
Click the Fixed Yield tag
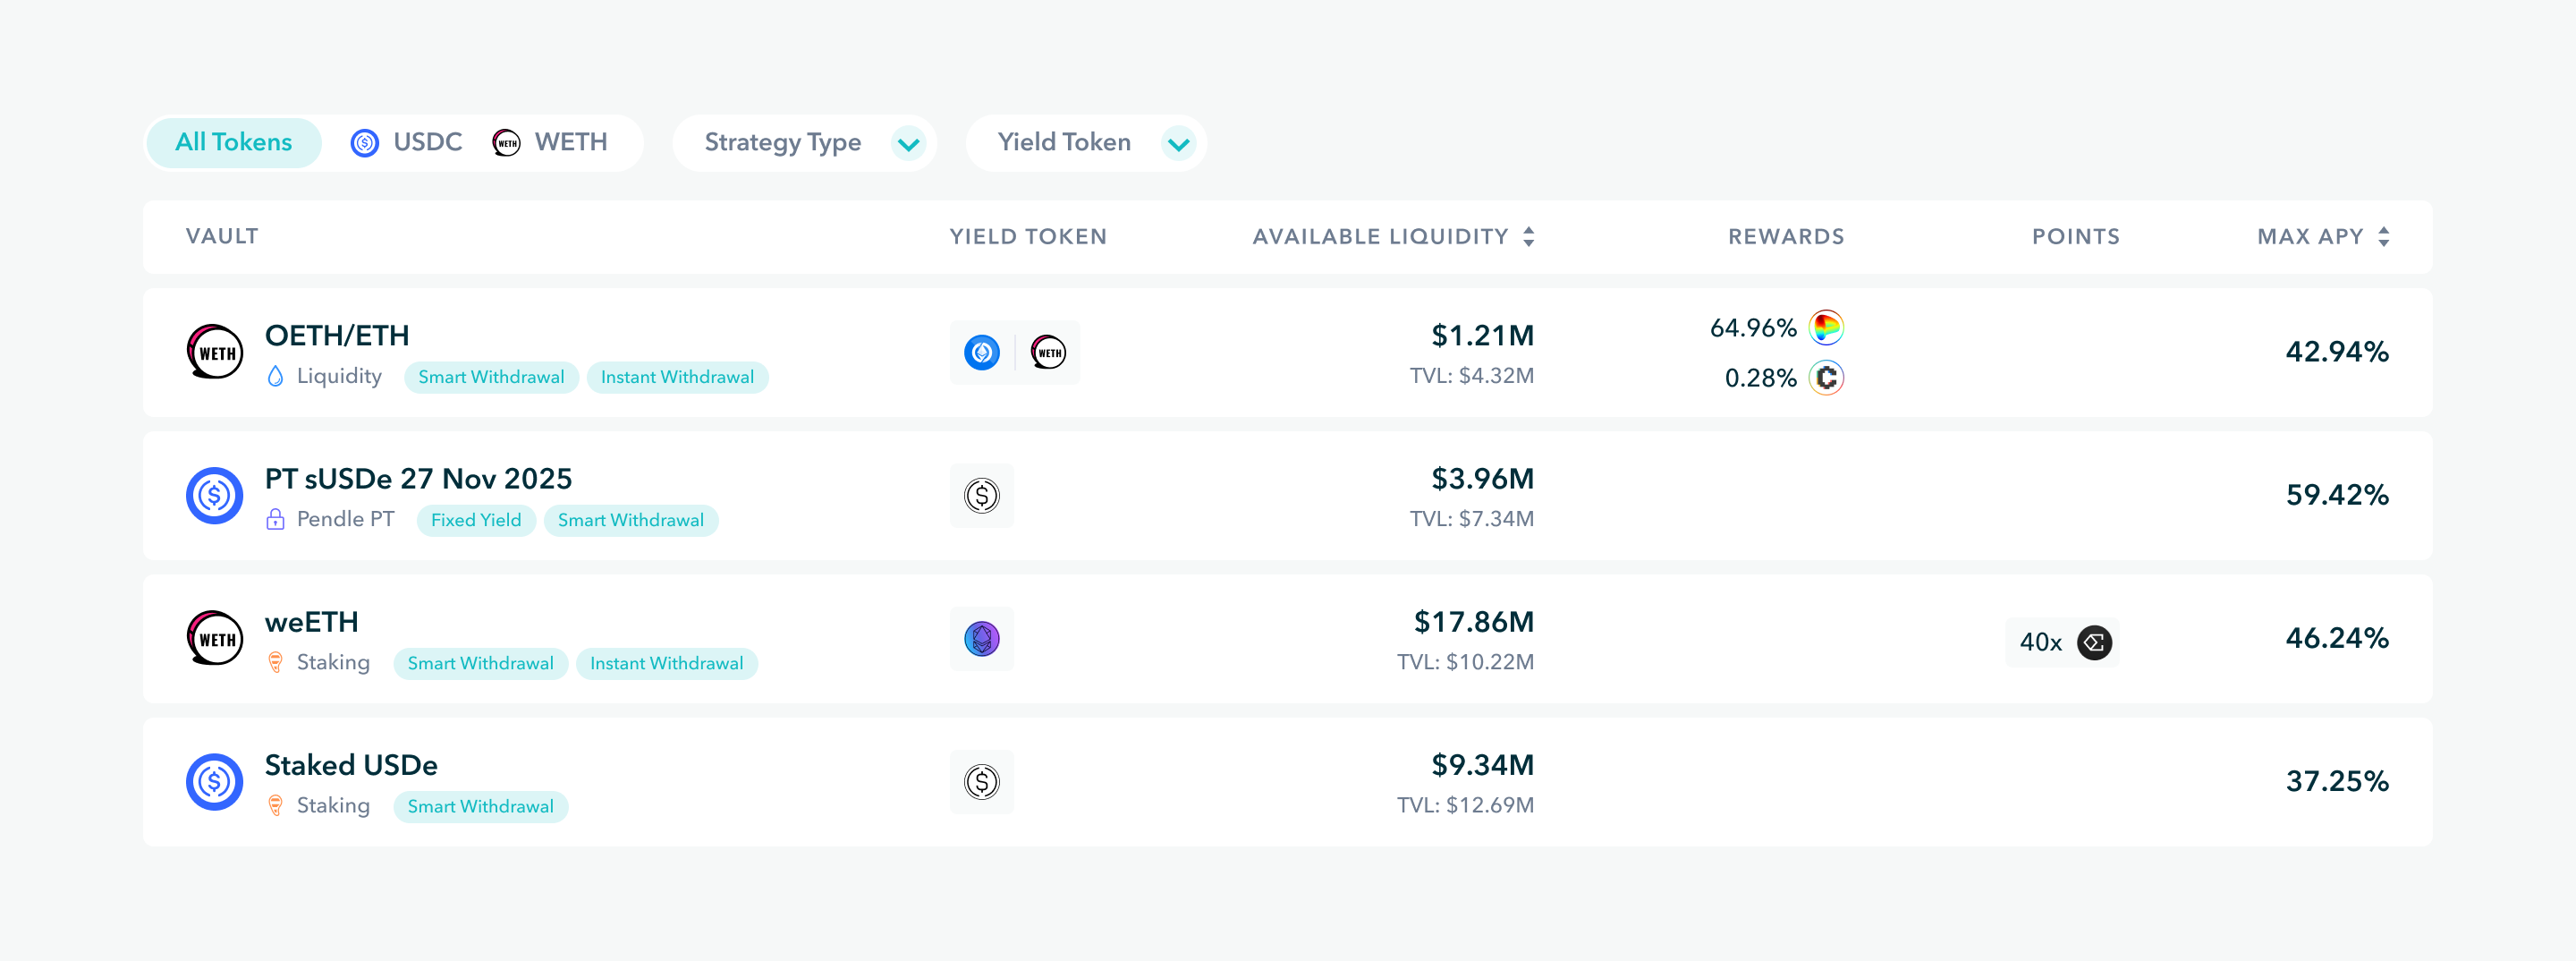[x=476, y=520]
